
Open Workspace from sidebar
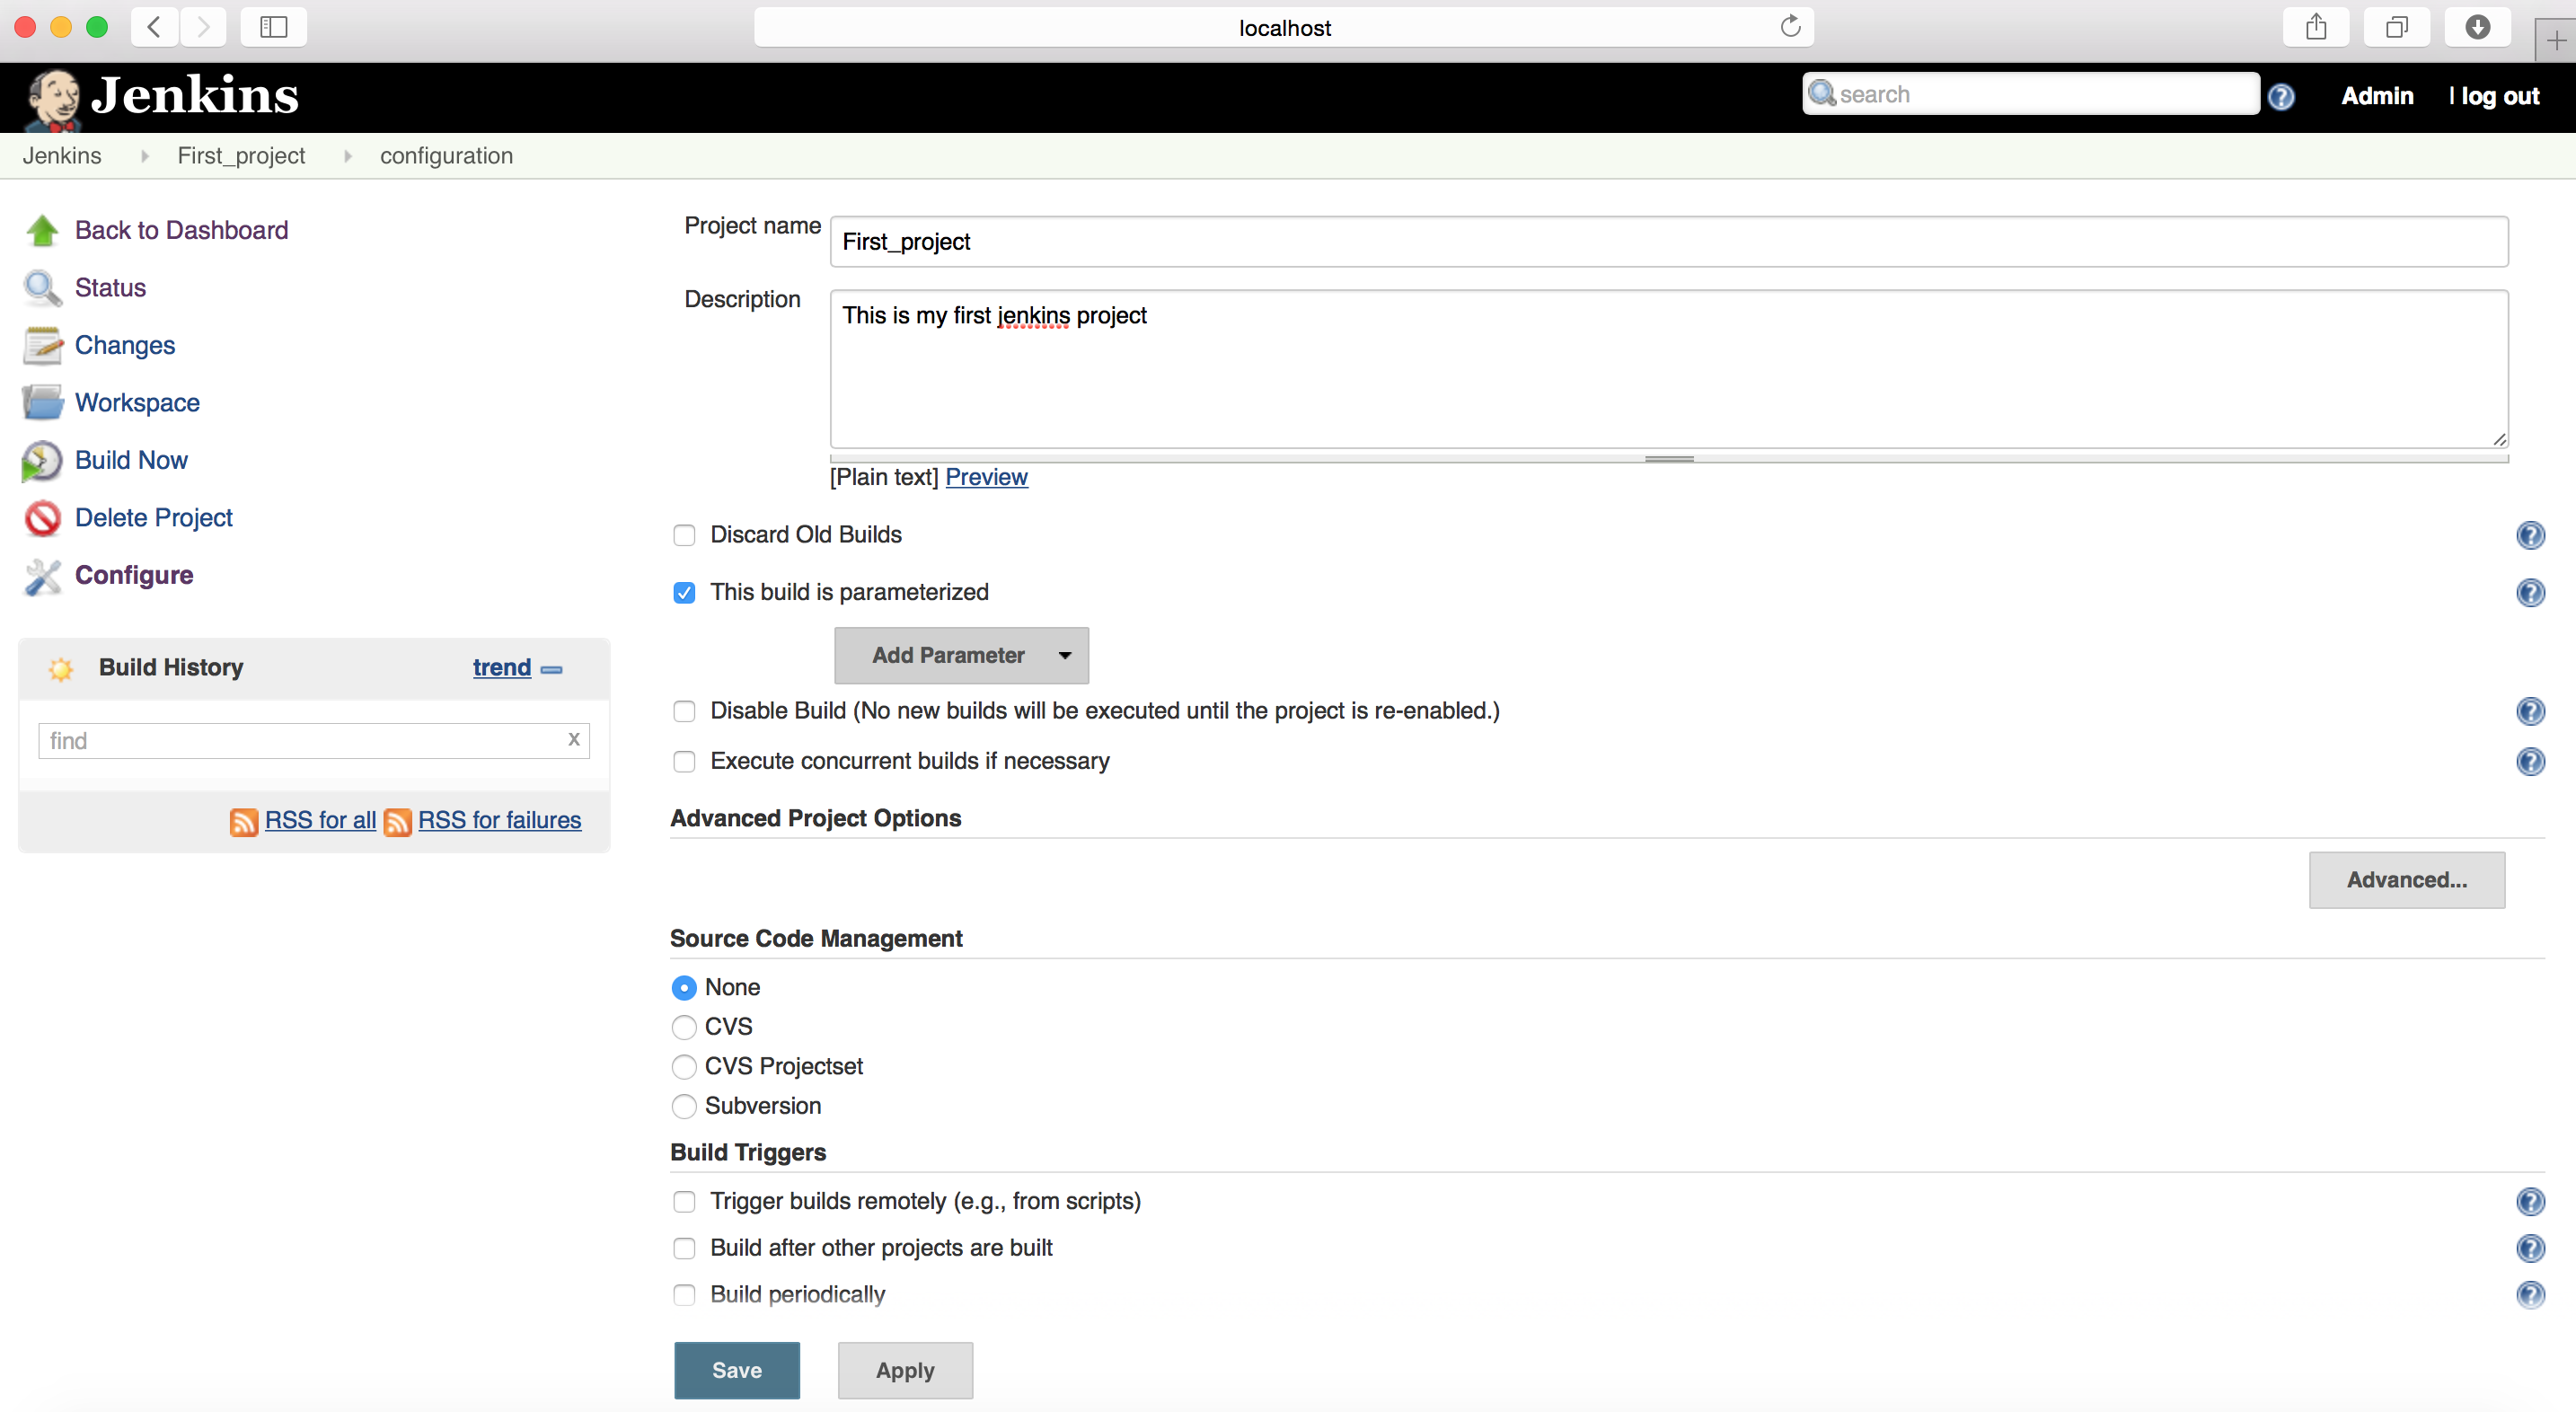tap(137, 403)
